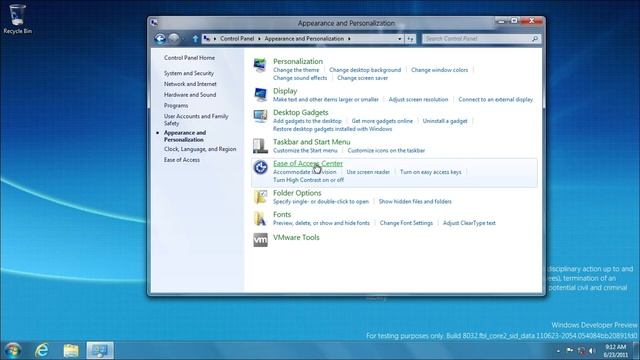
Task: Open Hardware and Sound category
Action: (x=190, y=95)
